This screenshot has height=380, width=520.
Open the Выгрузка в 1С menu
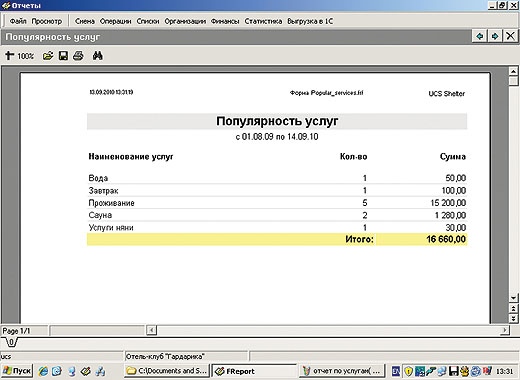[310, 21]
